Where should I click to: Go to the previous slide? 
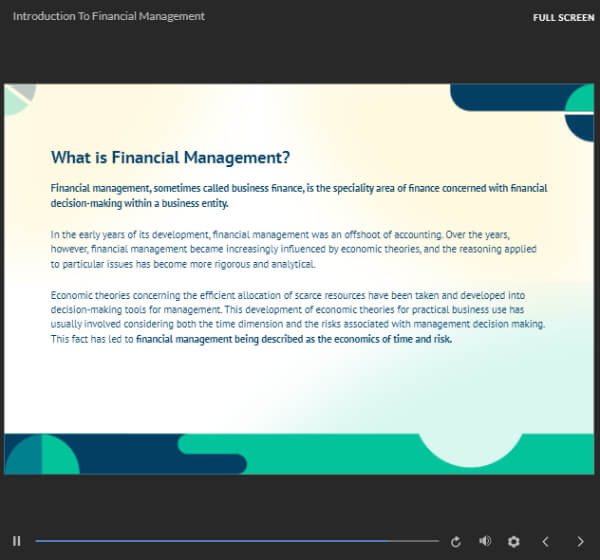point(545,541)
